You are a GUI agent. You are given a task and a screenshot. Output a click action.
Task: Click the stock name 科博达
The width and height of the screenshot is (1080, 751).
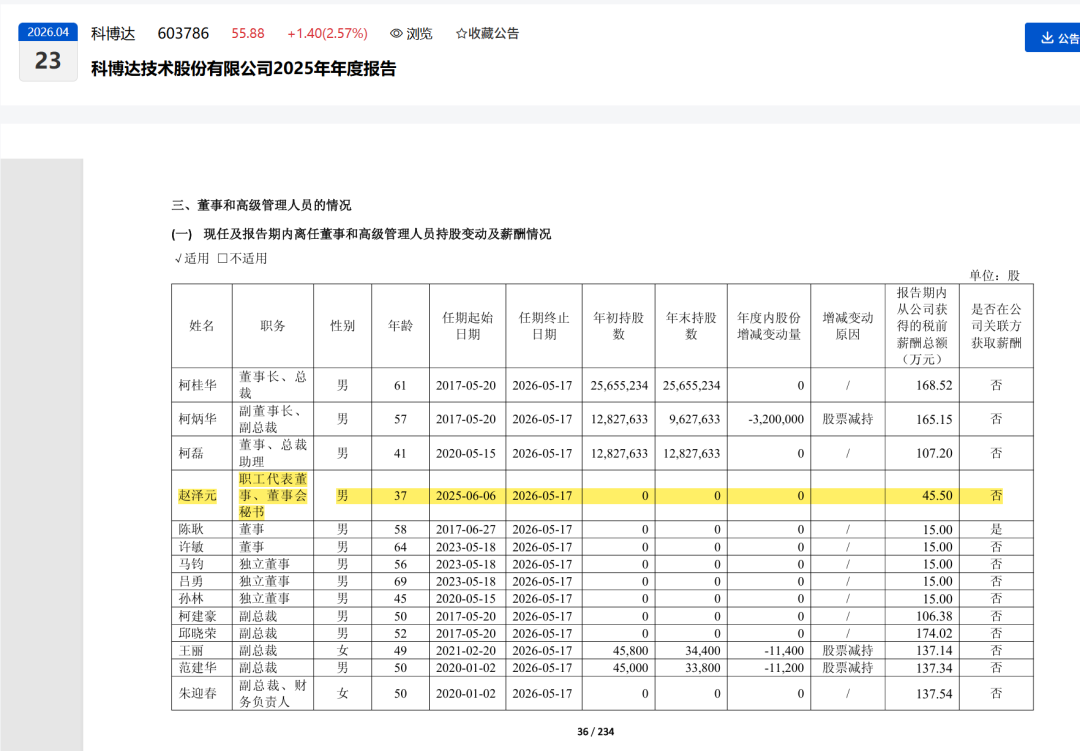pos(113,33)
